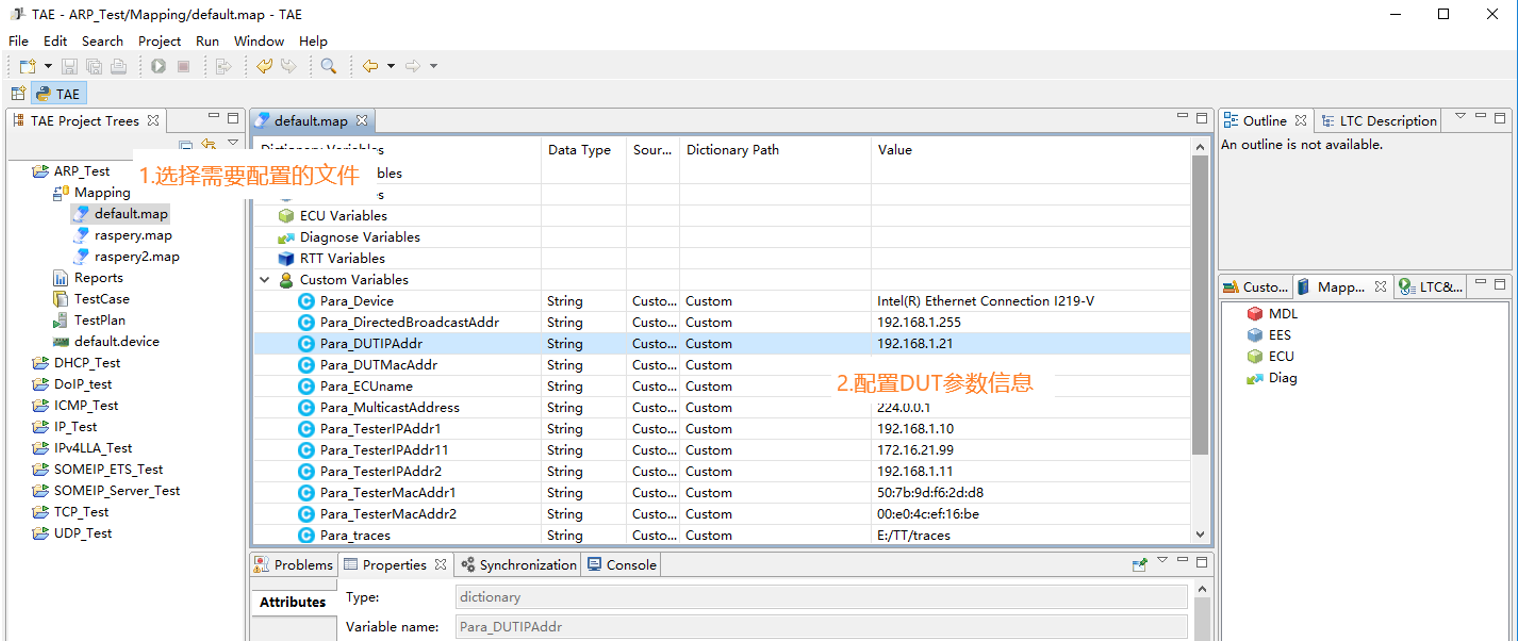Image resolution: width=1518 pixels, height=644 pixels.
Task: Open raspery2.map in the project tree
Action: point(127,256)
